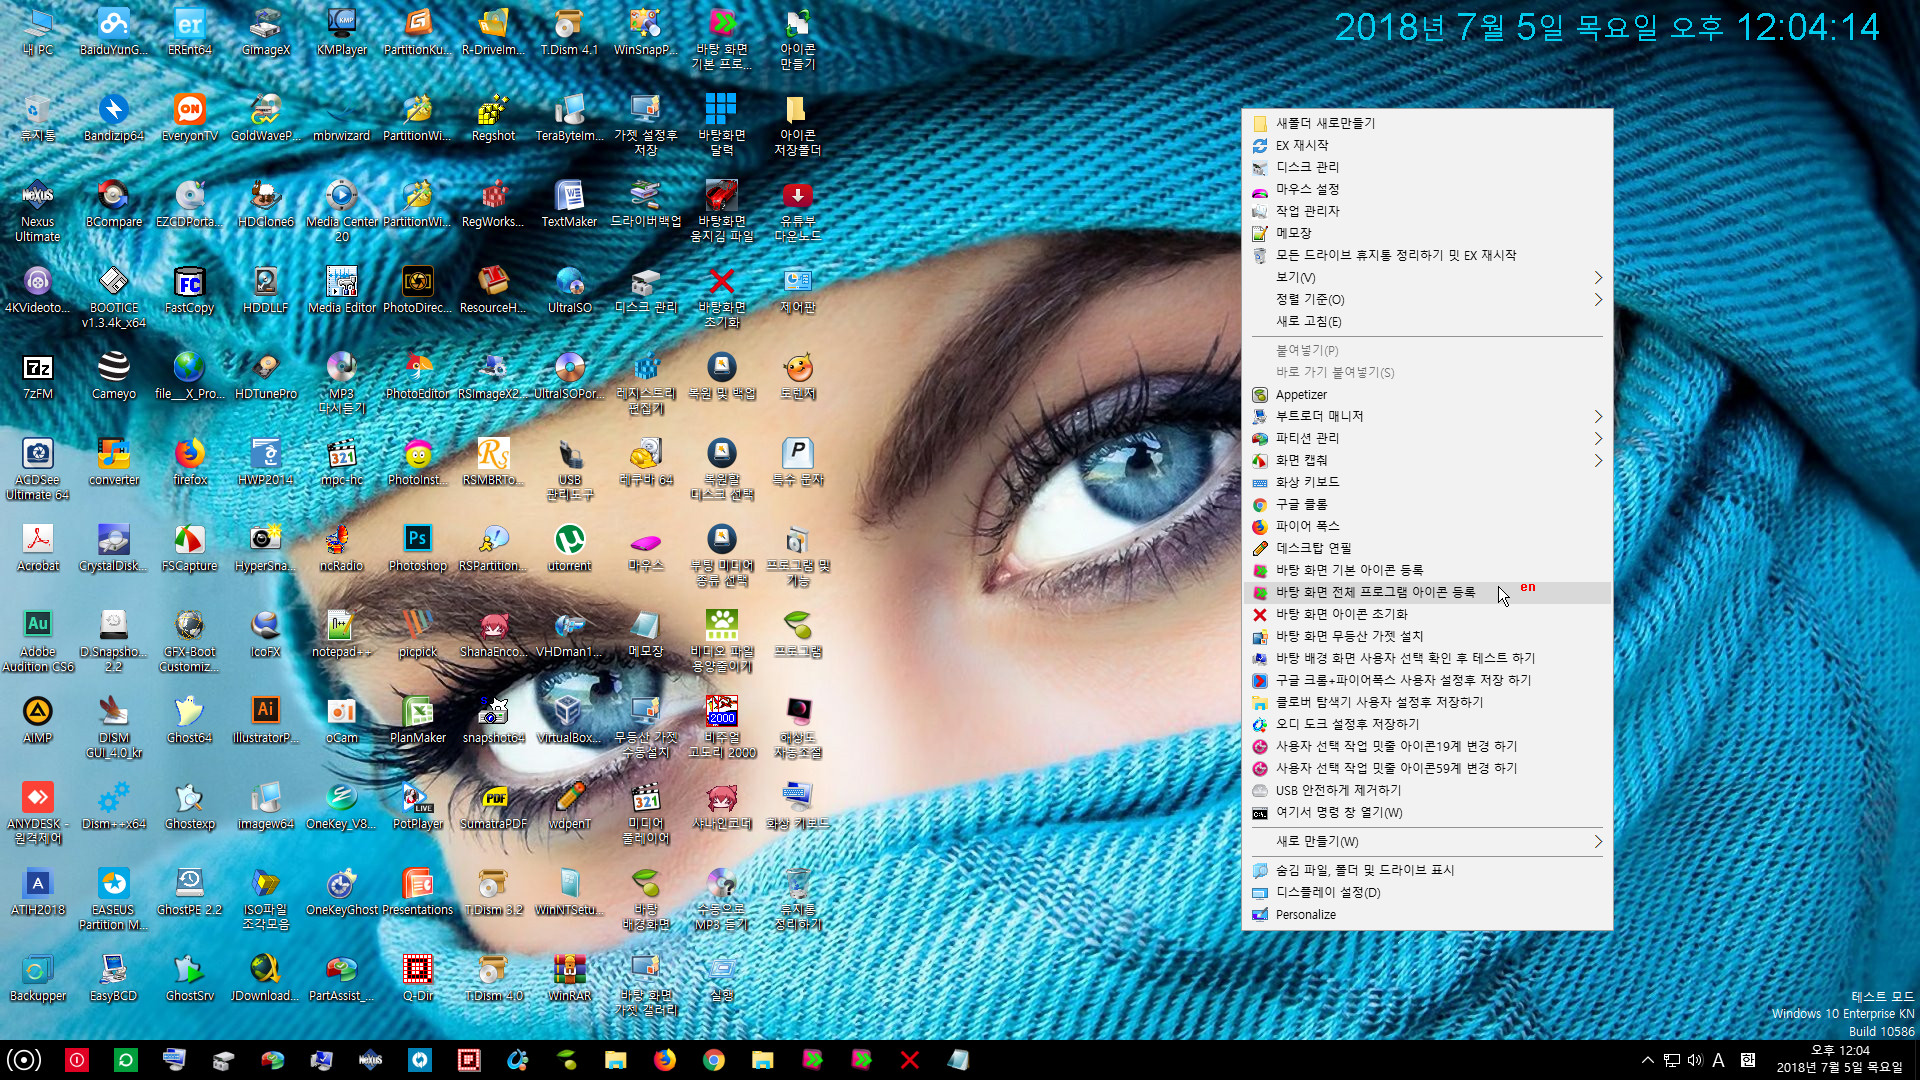
Task: Select USB 안전하게 제거하기 entry
Action: [1427, 790]
